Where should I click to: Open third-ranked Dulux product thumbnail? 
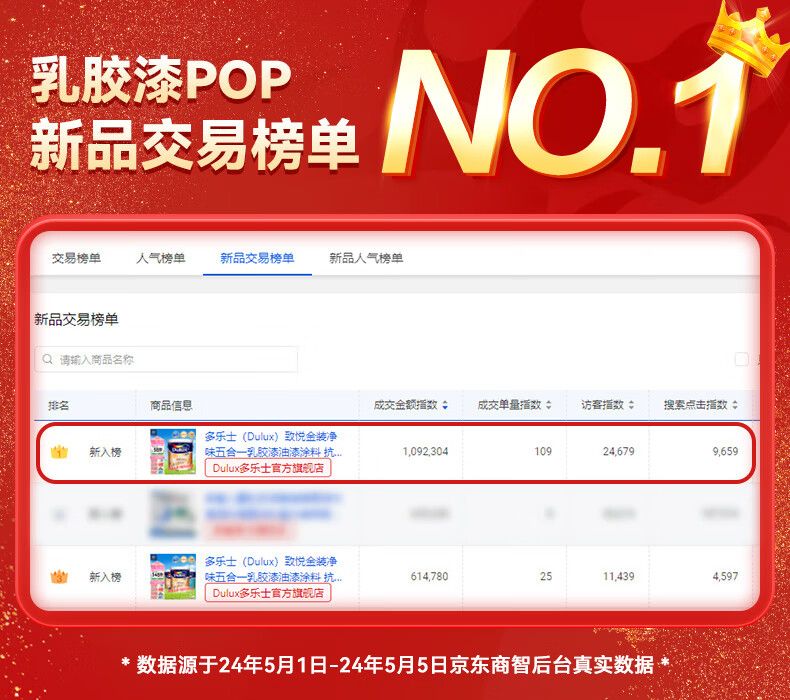pos(173,577)
